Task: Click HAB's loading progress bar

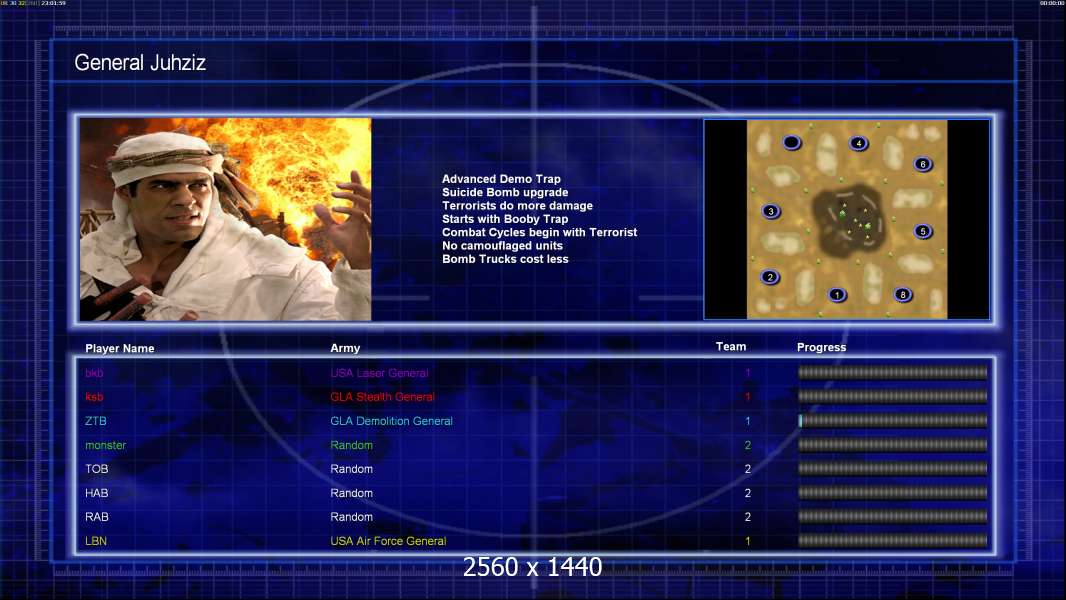Action: coord(893,493)
